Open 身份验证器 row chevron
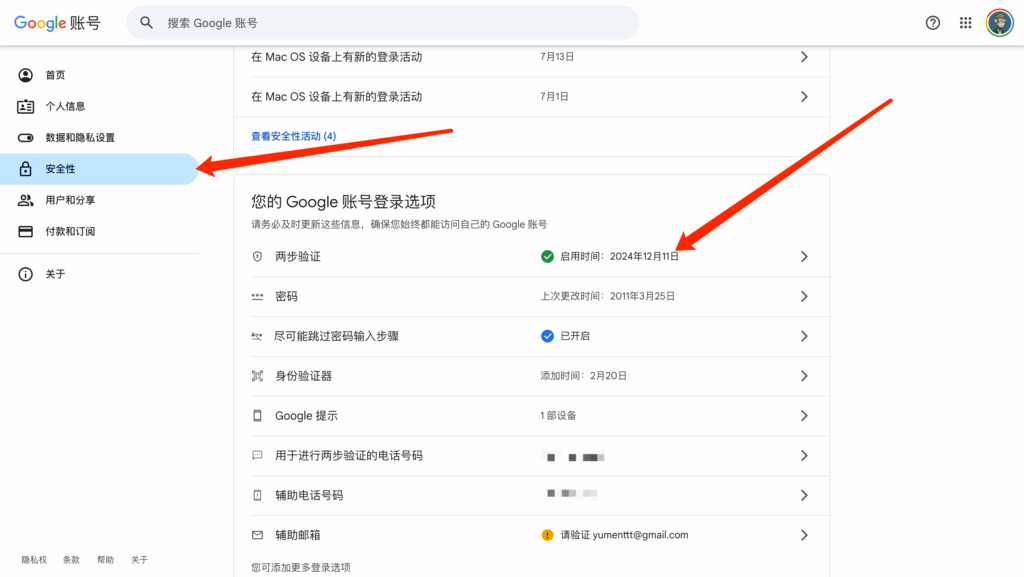Image resolution: width=1024 pixels, height=577 pixels. coord(804,376)
